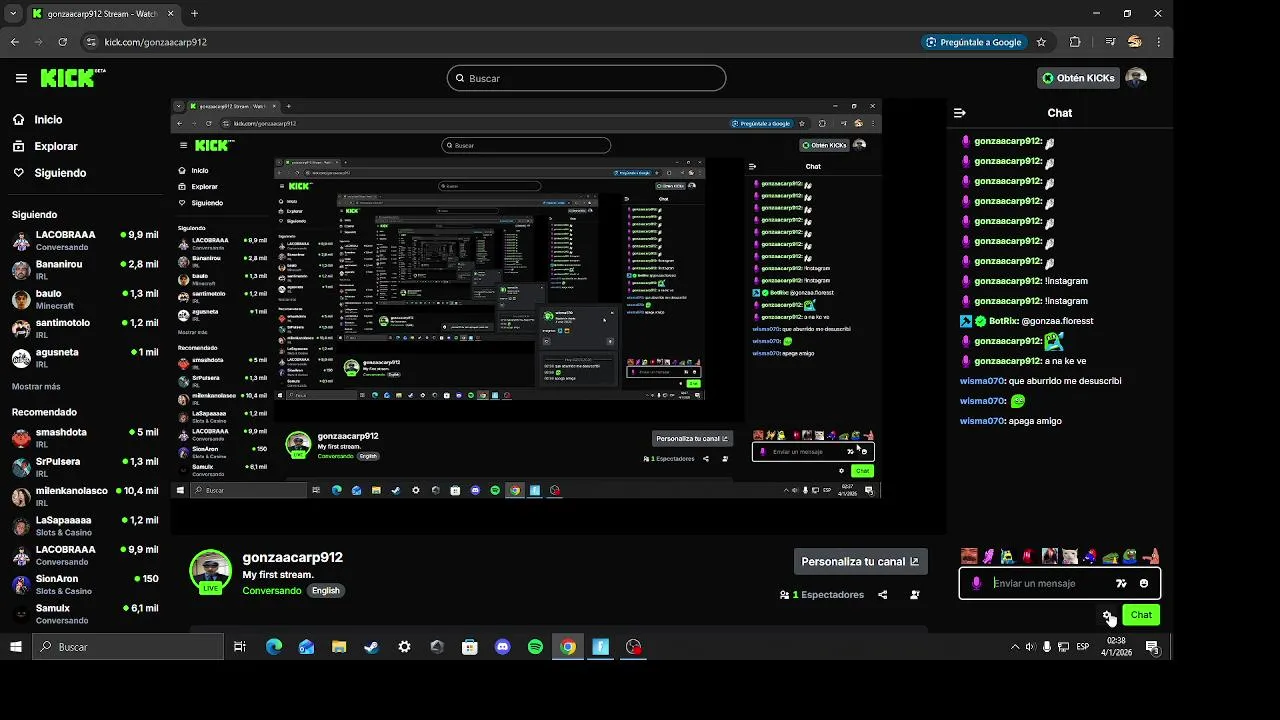Go back with the browser back arrow
Viewport: 1280px width, 720px height.
pyautogui.click(x=15, y=42)
